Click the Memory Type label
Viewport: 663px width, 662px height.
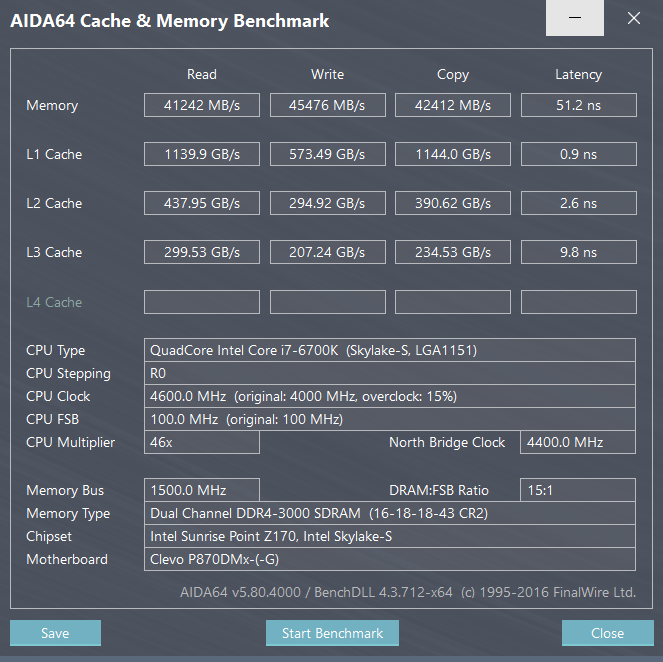pos(68,514)
